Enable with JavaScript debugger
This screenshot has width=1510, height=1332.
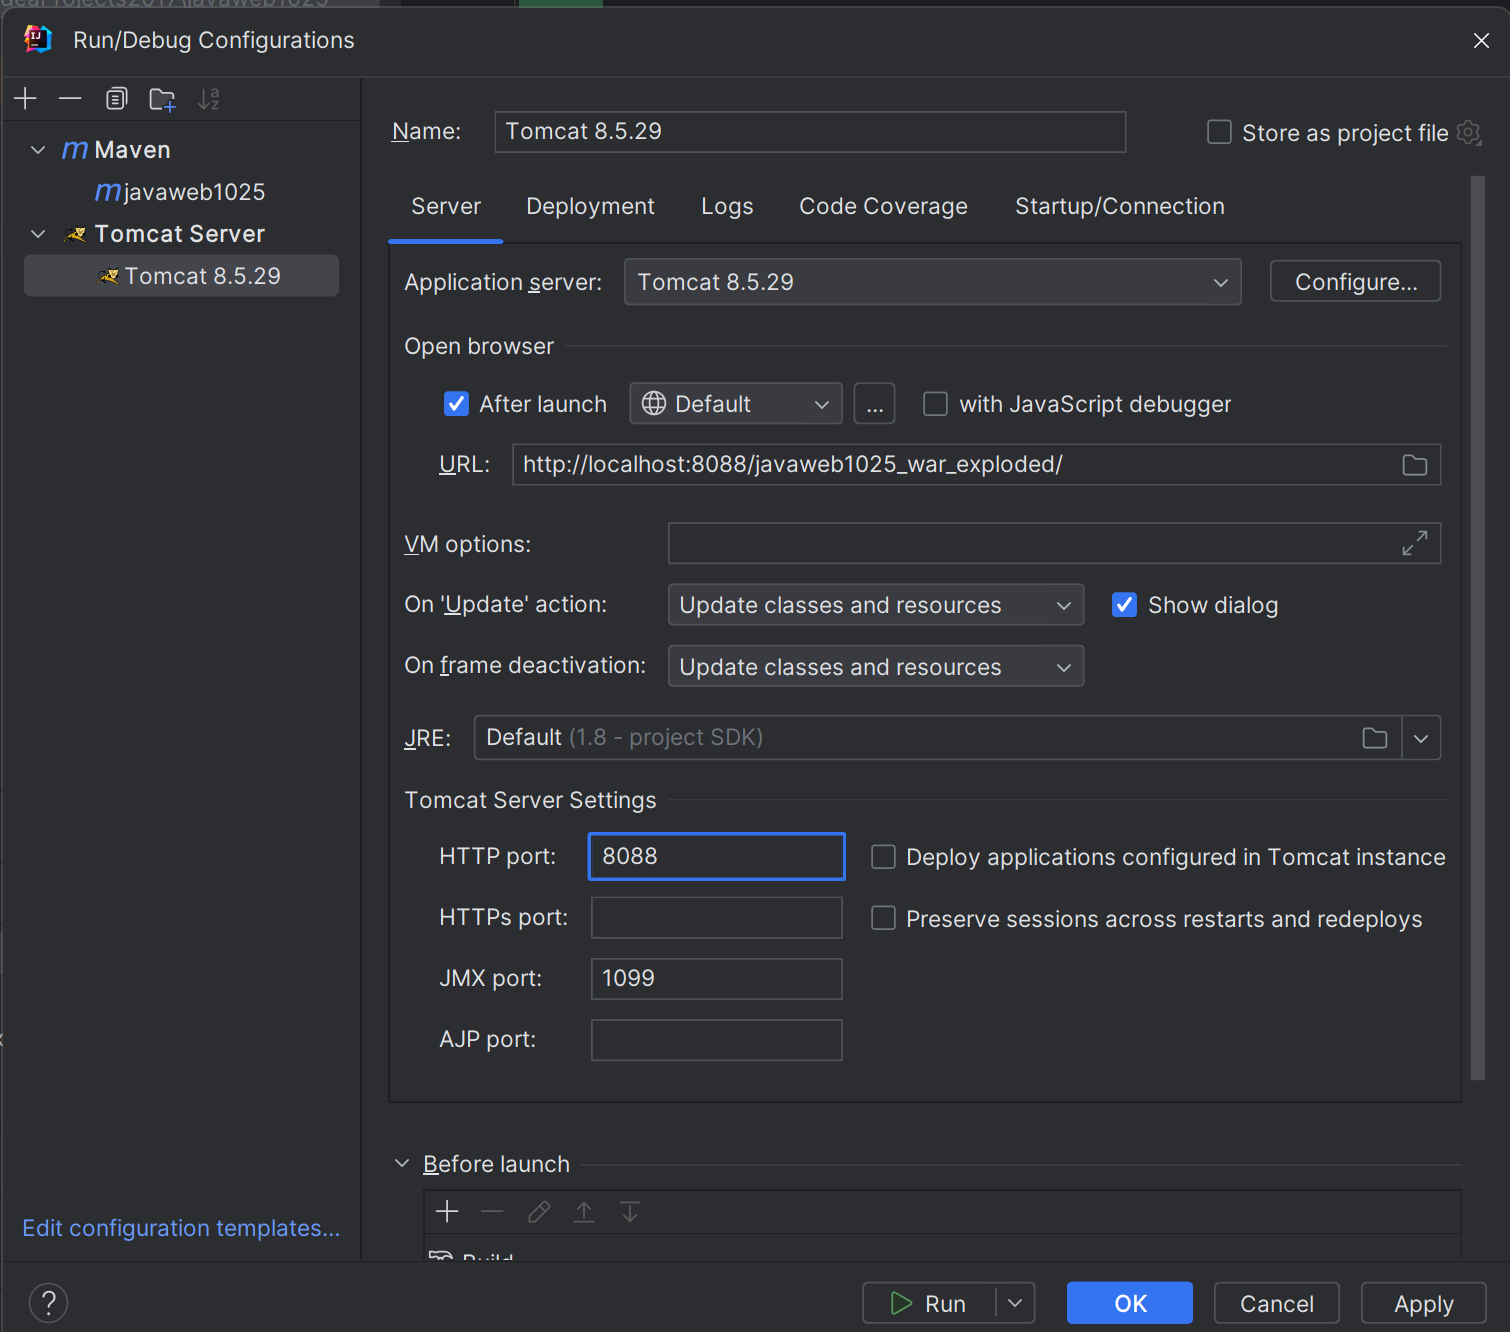click(x=935, y=404)
